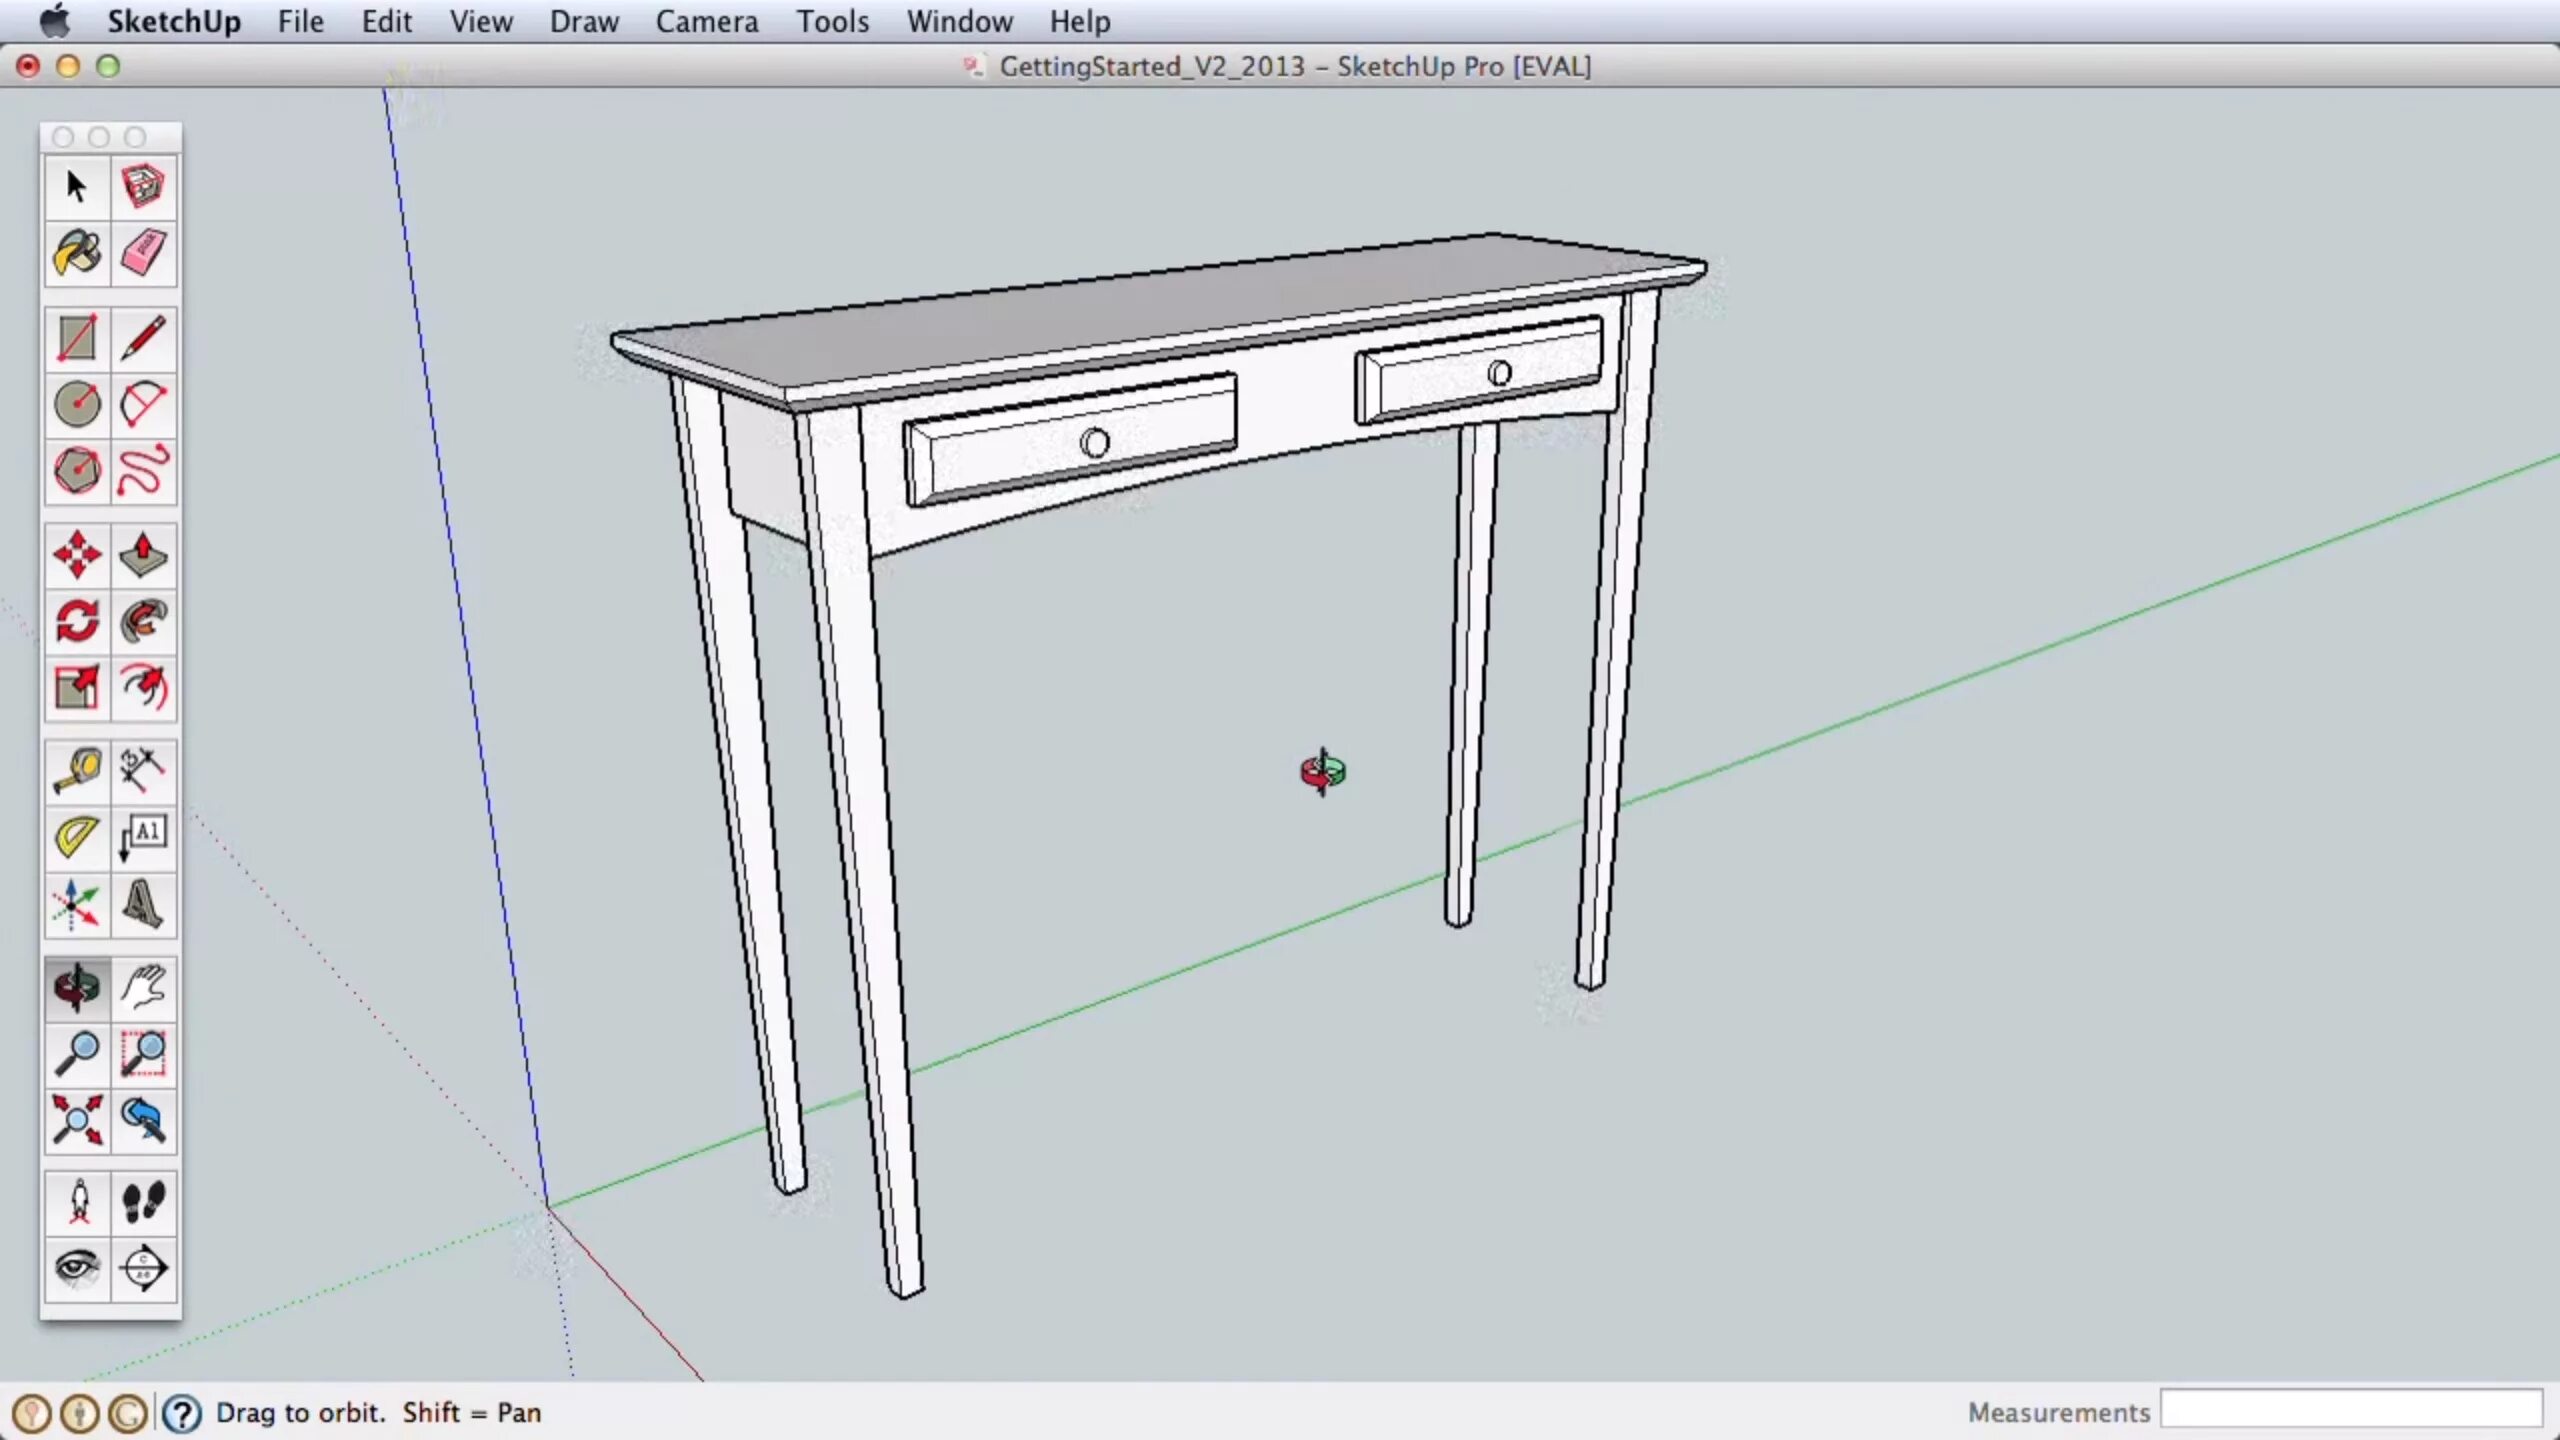This screenshot has width=2560, height=1440.
Task: Open the Apple system menu
Action: coord(54,21)
